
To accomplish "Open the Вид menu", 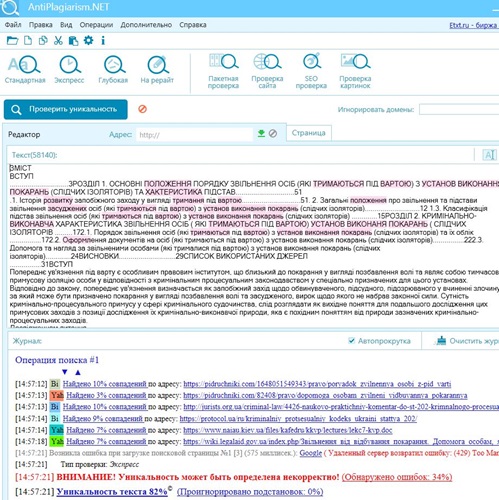I will click(x=66, y=25).
